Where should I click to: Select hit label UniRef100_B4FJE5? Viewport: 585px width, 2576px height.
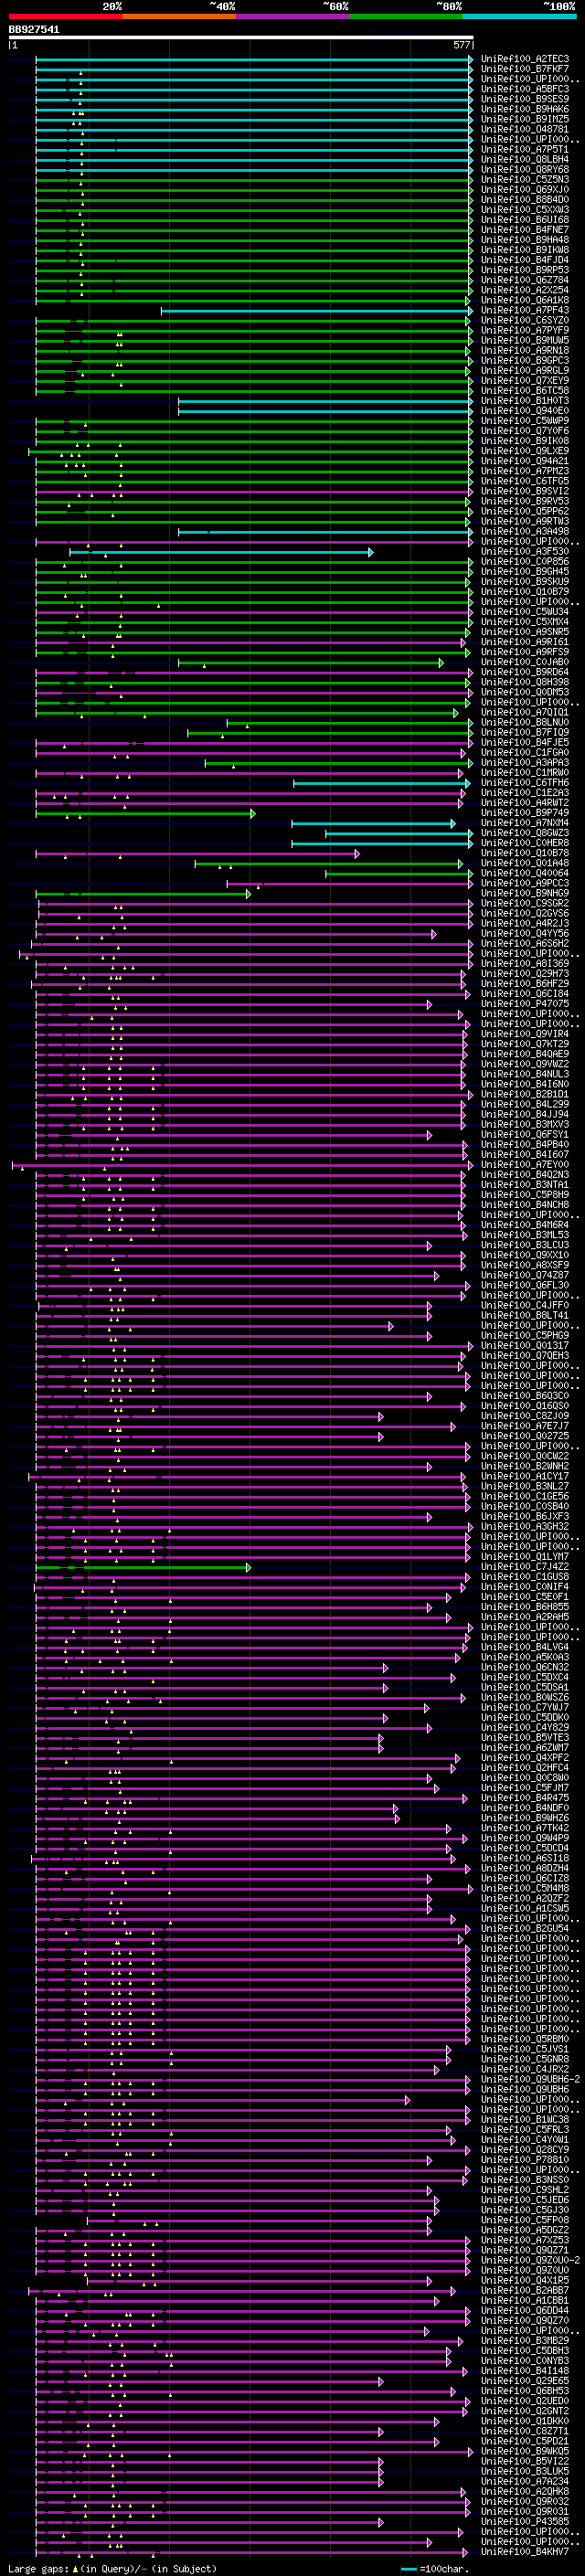pos(525,743)
